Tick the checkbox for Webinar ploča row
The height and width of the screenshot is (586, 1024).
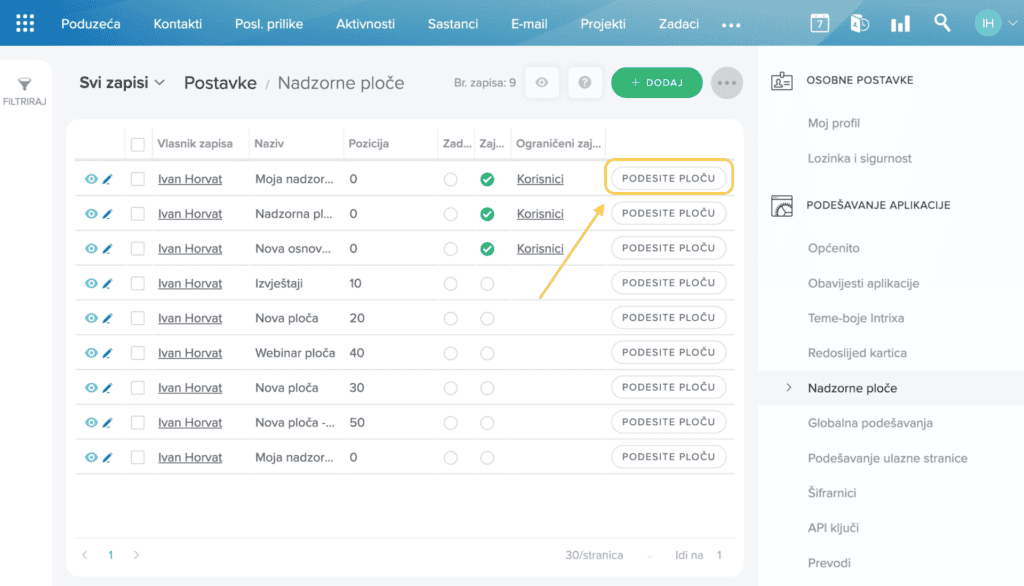pos(137,353)
